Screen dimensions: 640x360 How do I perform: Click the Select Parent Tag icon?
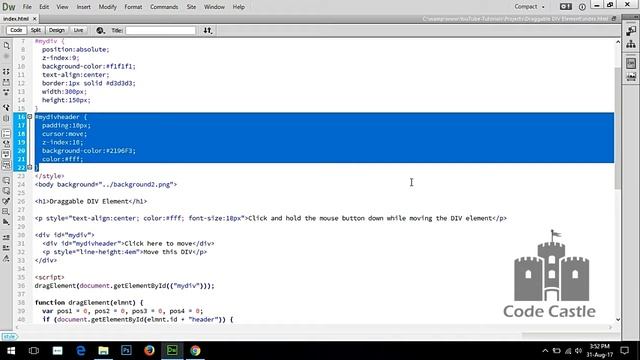(x=6, y=108)
